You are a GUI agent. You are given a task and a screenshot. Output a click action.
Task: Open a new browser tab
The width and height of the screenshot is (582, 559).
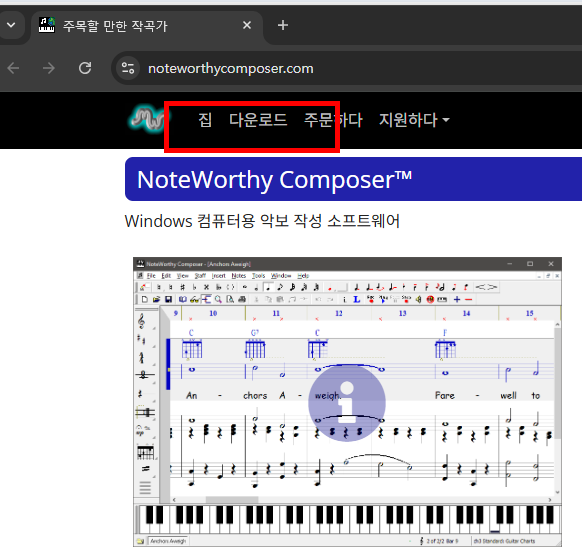click(x=283, y=25)
